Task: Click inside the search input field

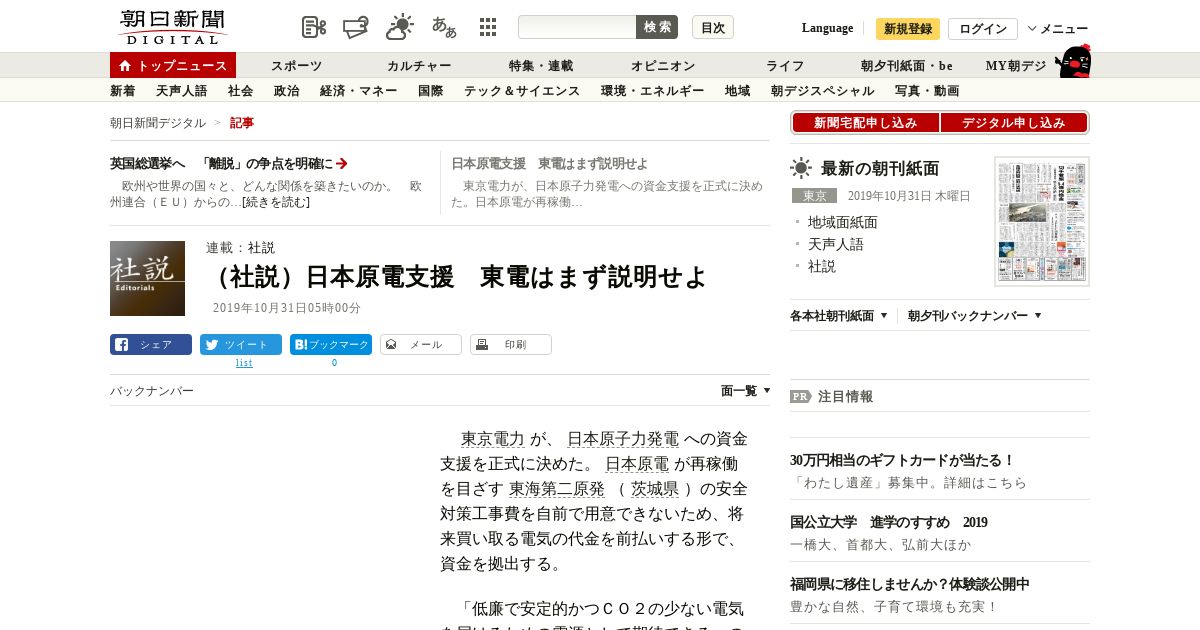Action: (577, 27)
